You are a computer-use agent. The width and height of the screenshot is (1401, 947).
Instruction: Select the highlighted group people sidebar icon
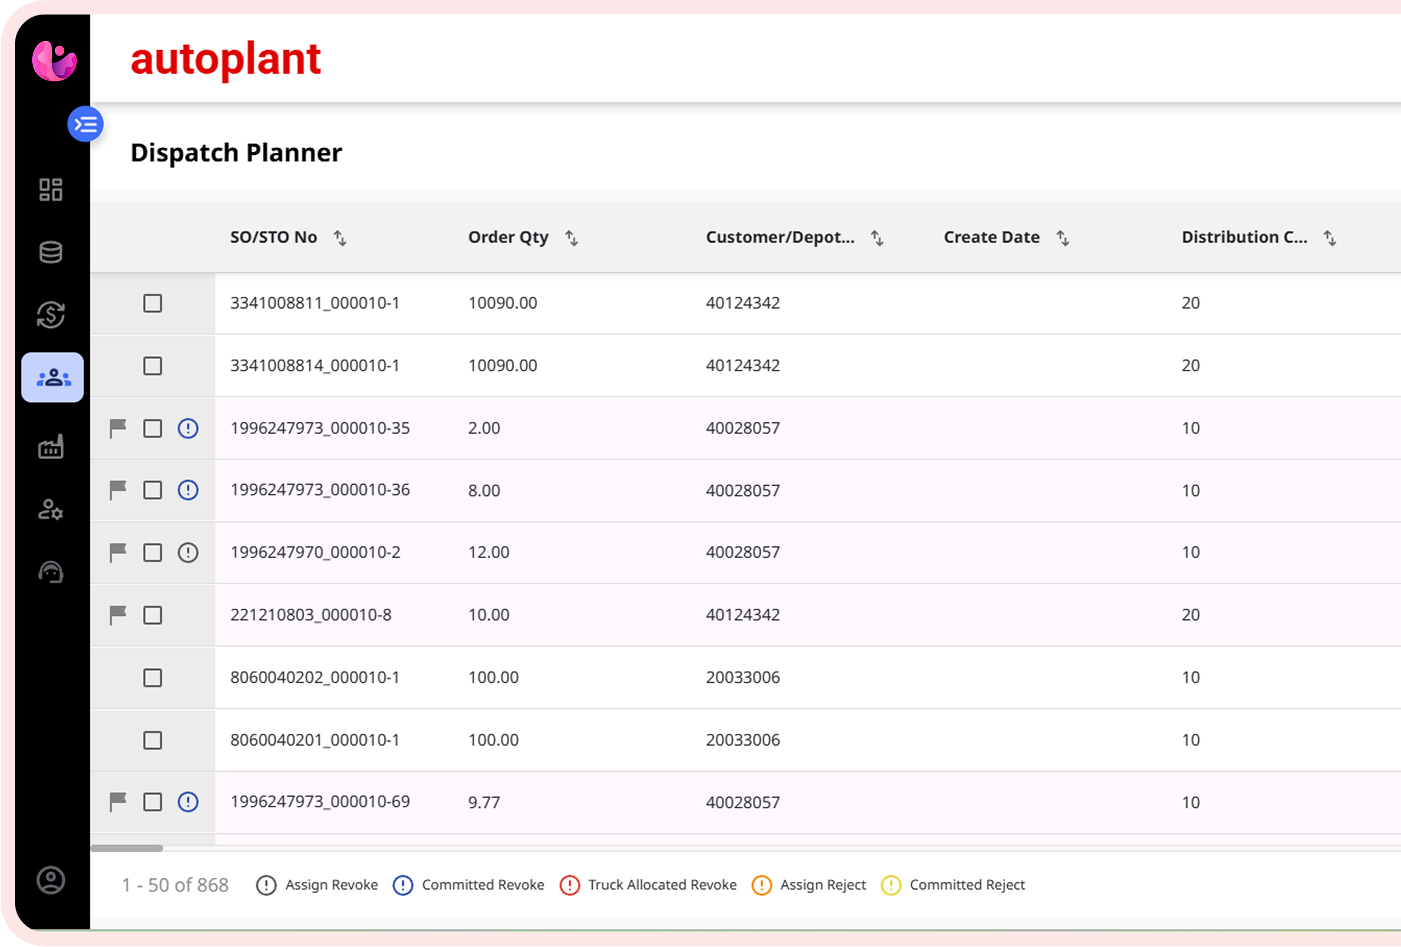(x=53, y=378)
